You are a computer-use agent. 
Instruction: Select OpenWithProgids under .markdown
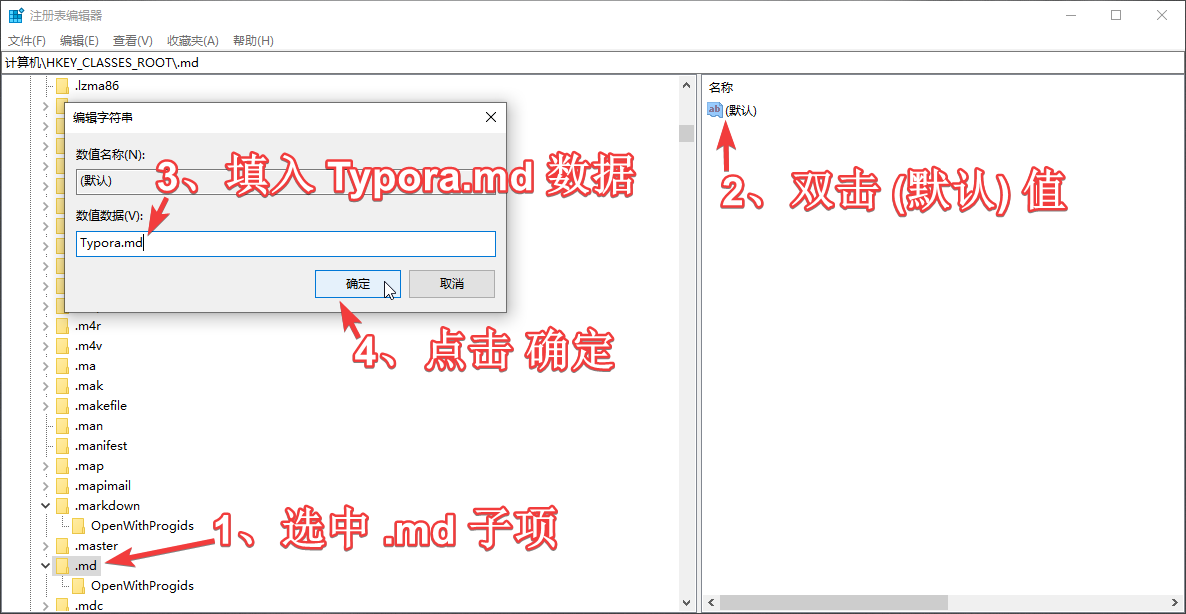[x=142, y=526]
